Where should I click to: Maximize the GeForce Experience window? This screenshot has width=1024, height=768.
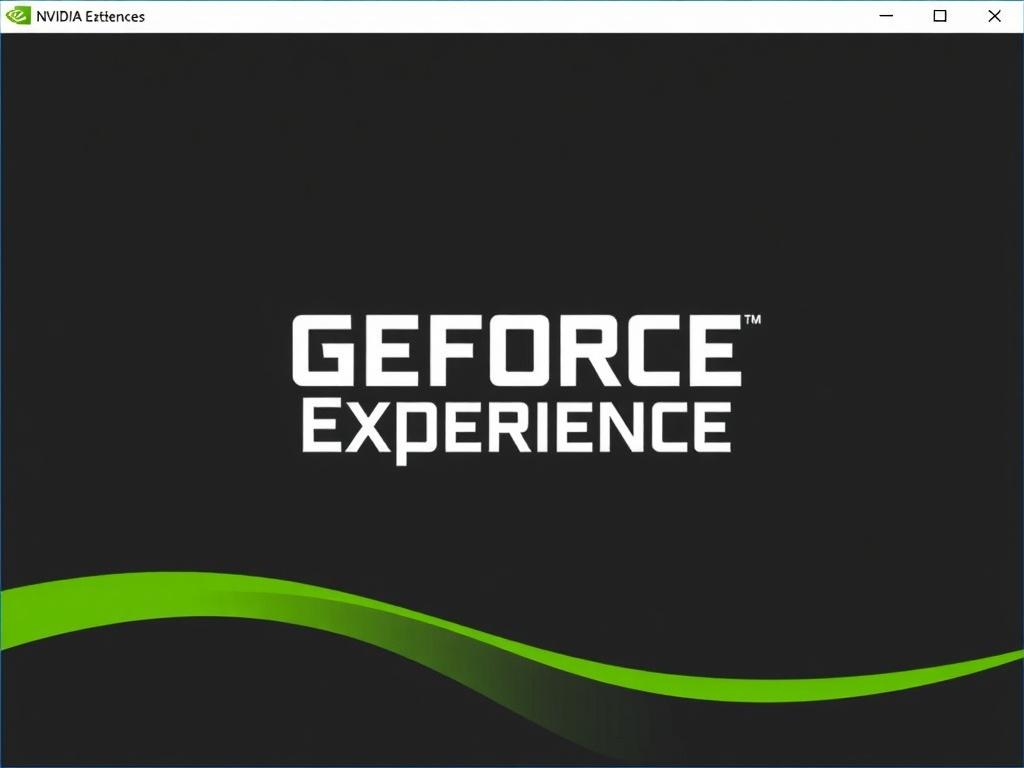[x=939, y=16]
